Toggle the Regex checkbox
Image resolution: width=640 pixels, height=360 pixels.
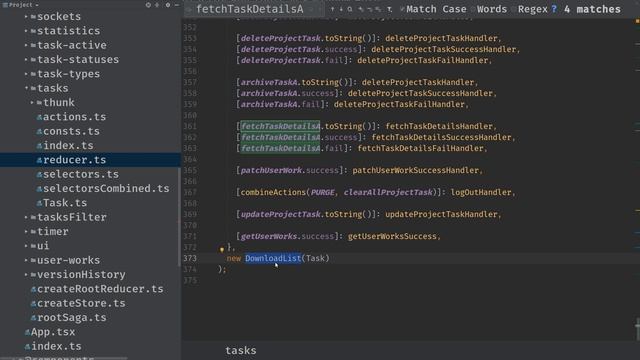[514, 9]
